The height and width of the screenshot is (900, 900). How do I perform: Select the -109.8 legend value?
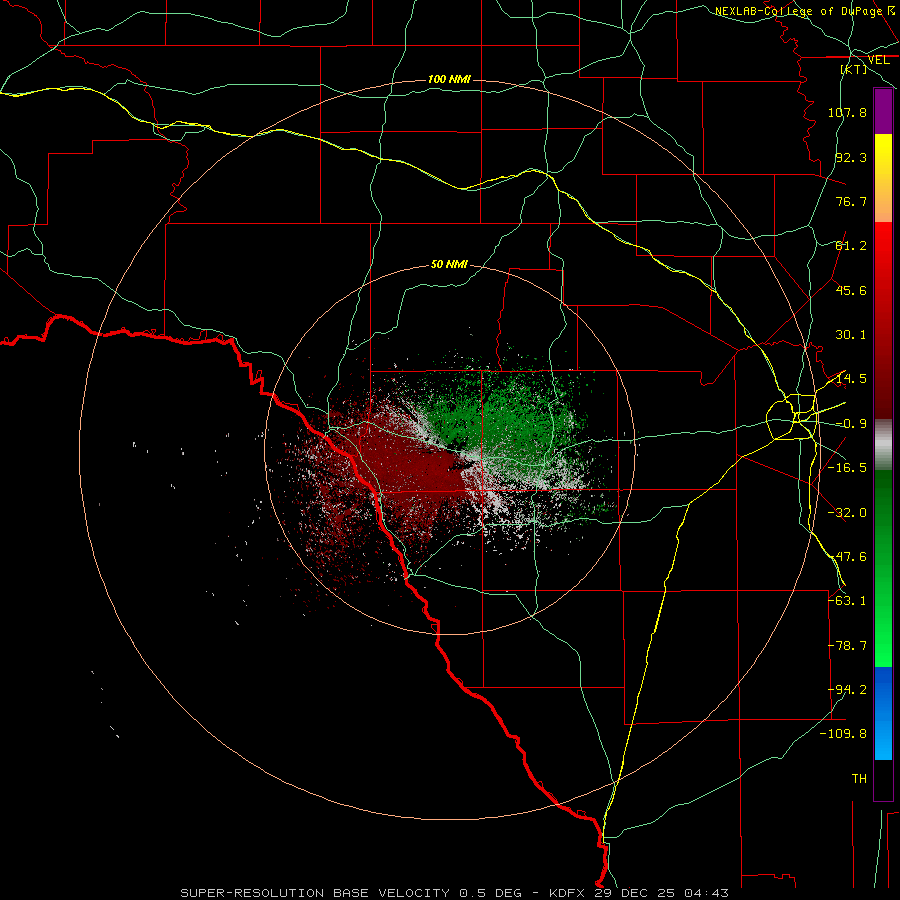(x=843, y=734)
